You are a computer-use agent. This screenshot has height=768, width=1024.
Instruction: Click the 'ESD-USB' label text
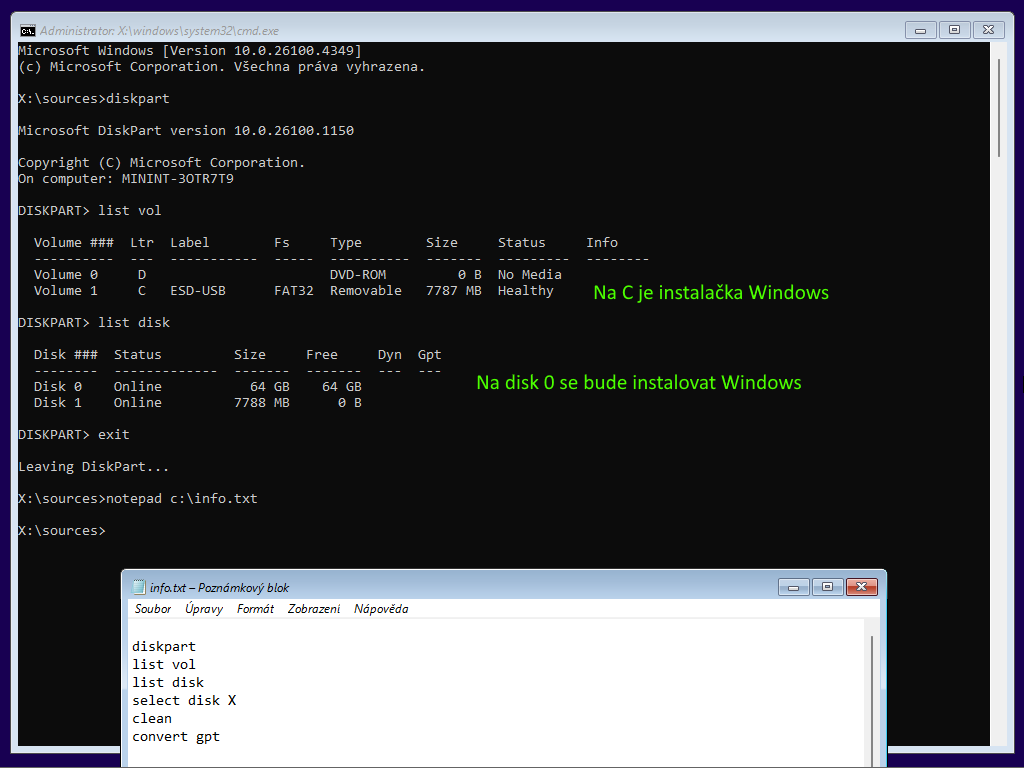(x=198, y=291)
